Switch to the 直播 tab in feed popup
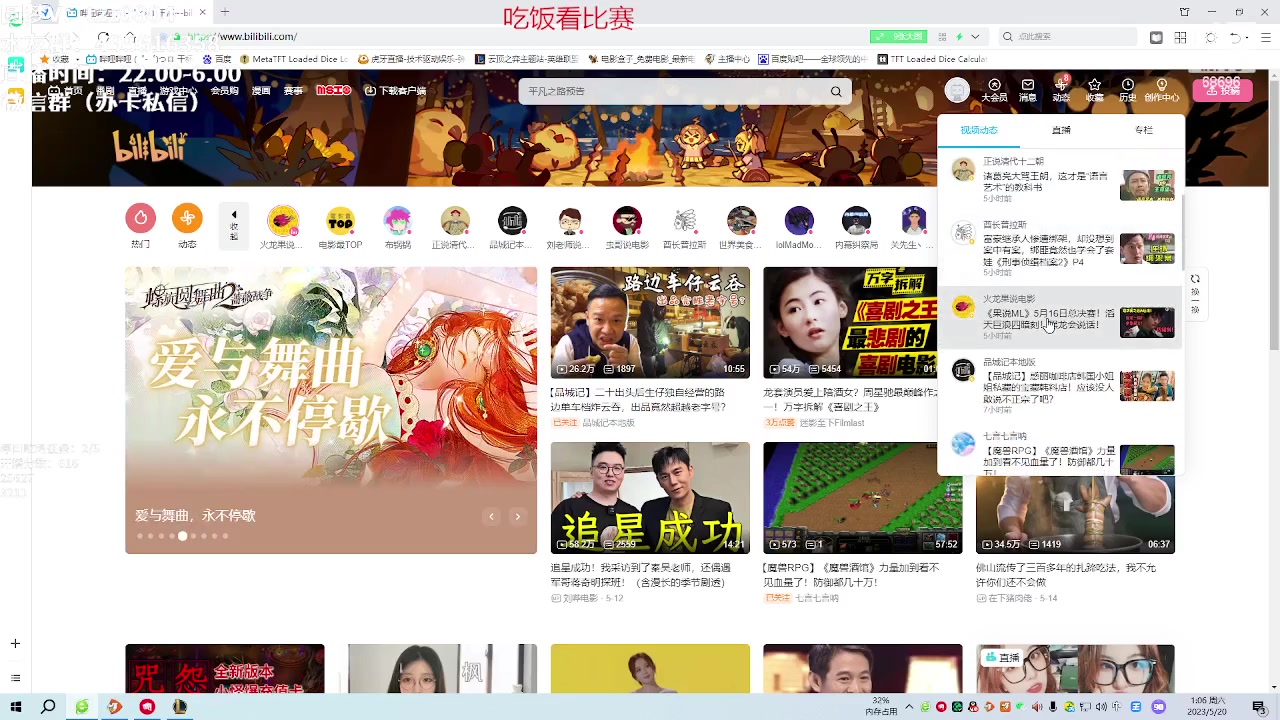Screen dimensions: 1280x720 [1061, 130]
